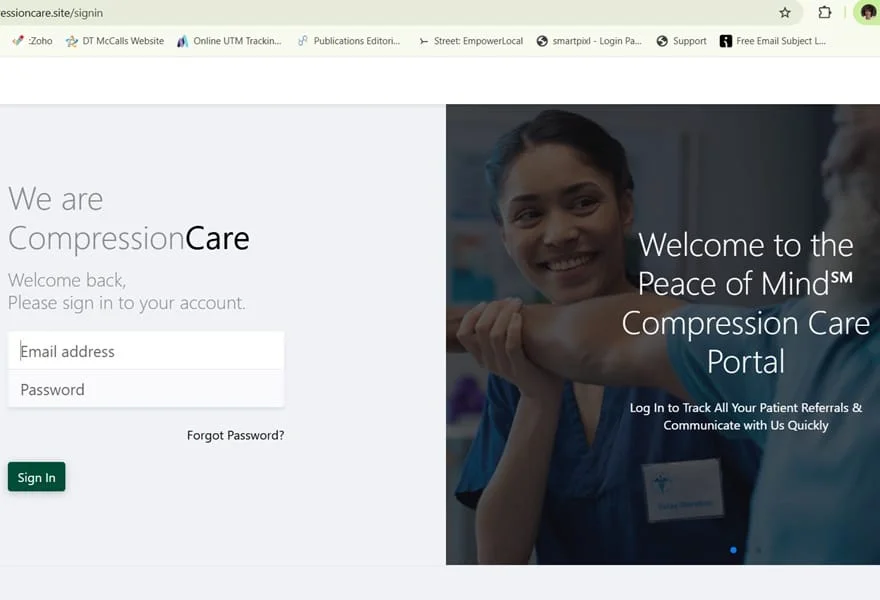Open the Street: EmpowerLocal bookmark
The height and width of the screenshot is (600, 880).
pyautogui.click(x=470, y=41)
